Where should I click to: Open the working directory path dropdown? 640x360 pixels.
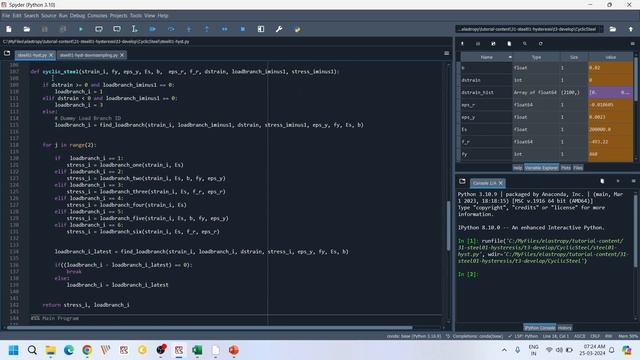(600, 29)
